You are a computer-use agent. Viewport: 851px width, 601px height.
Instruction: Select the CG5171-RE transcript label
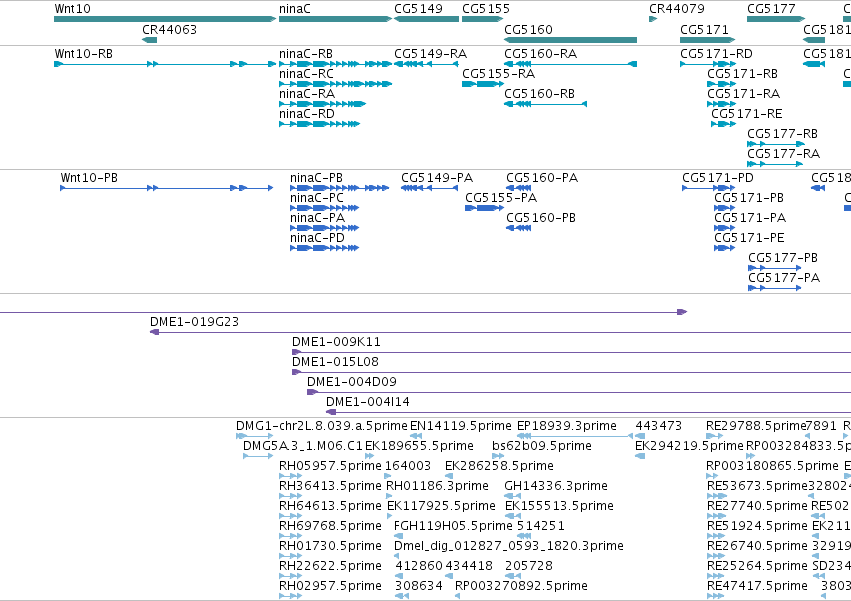coord(747,113)
